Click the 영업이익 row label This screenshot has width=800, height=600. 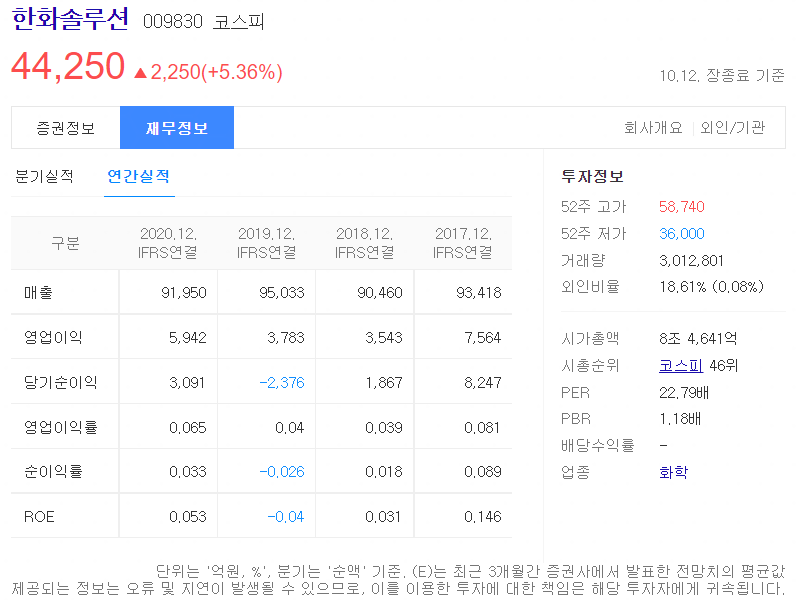click(x=53, y=337)
